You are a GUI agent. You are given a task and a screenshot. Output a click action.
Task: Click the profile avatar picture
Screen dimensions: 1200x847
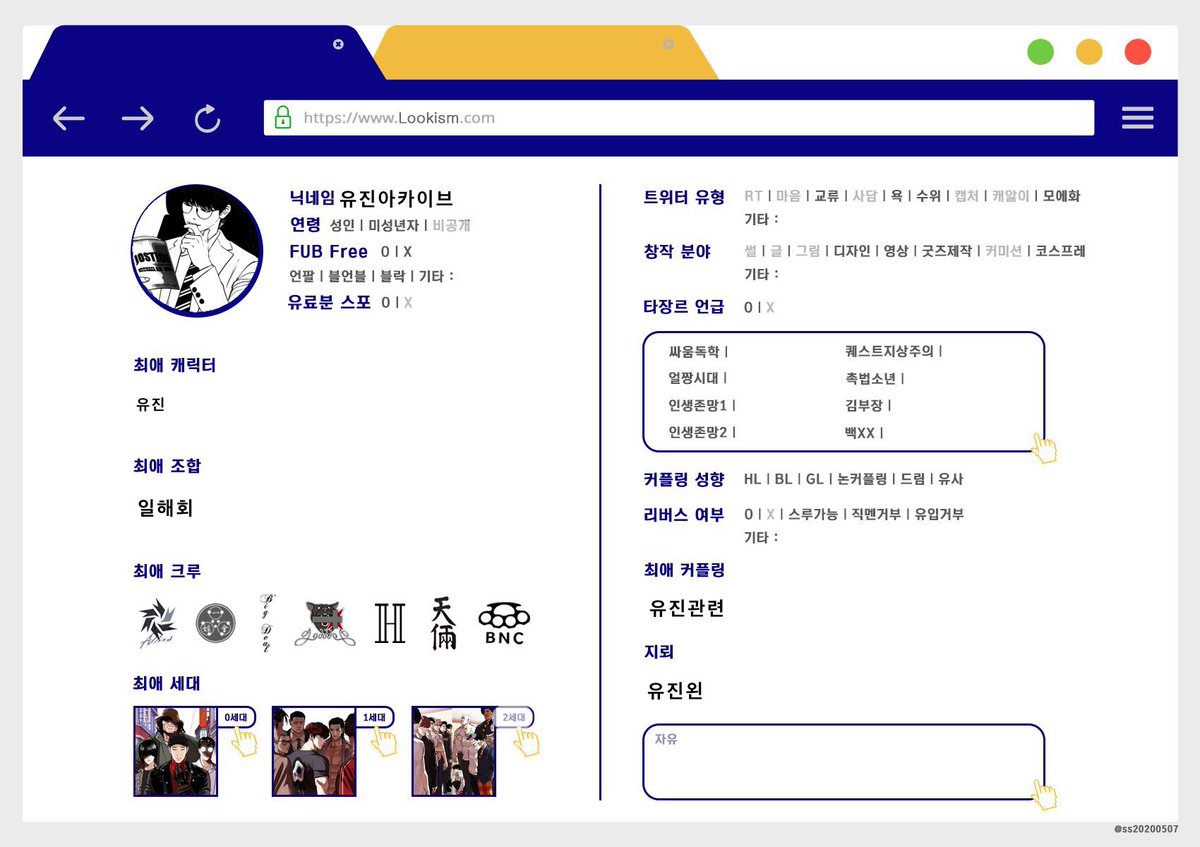(197, 250)
